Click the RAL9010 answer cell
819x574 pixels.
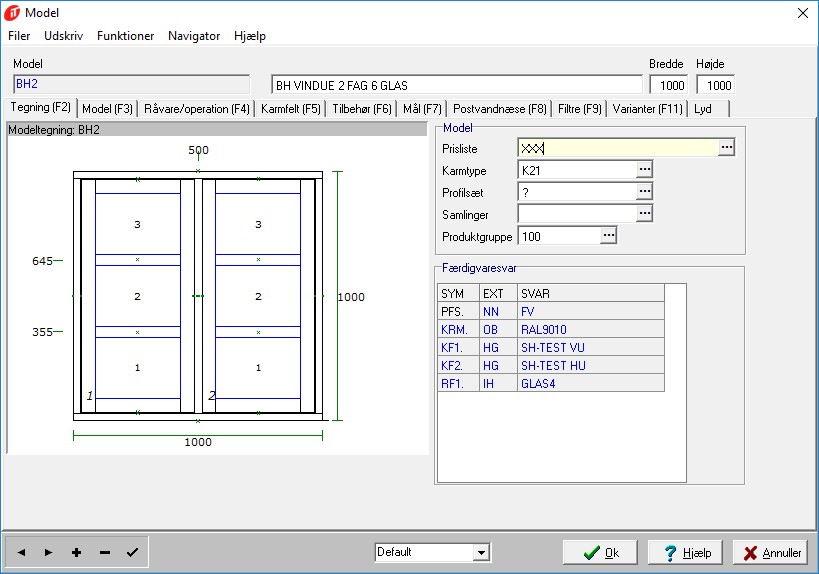(591, 330)
